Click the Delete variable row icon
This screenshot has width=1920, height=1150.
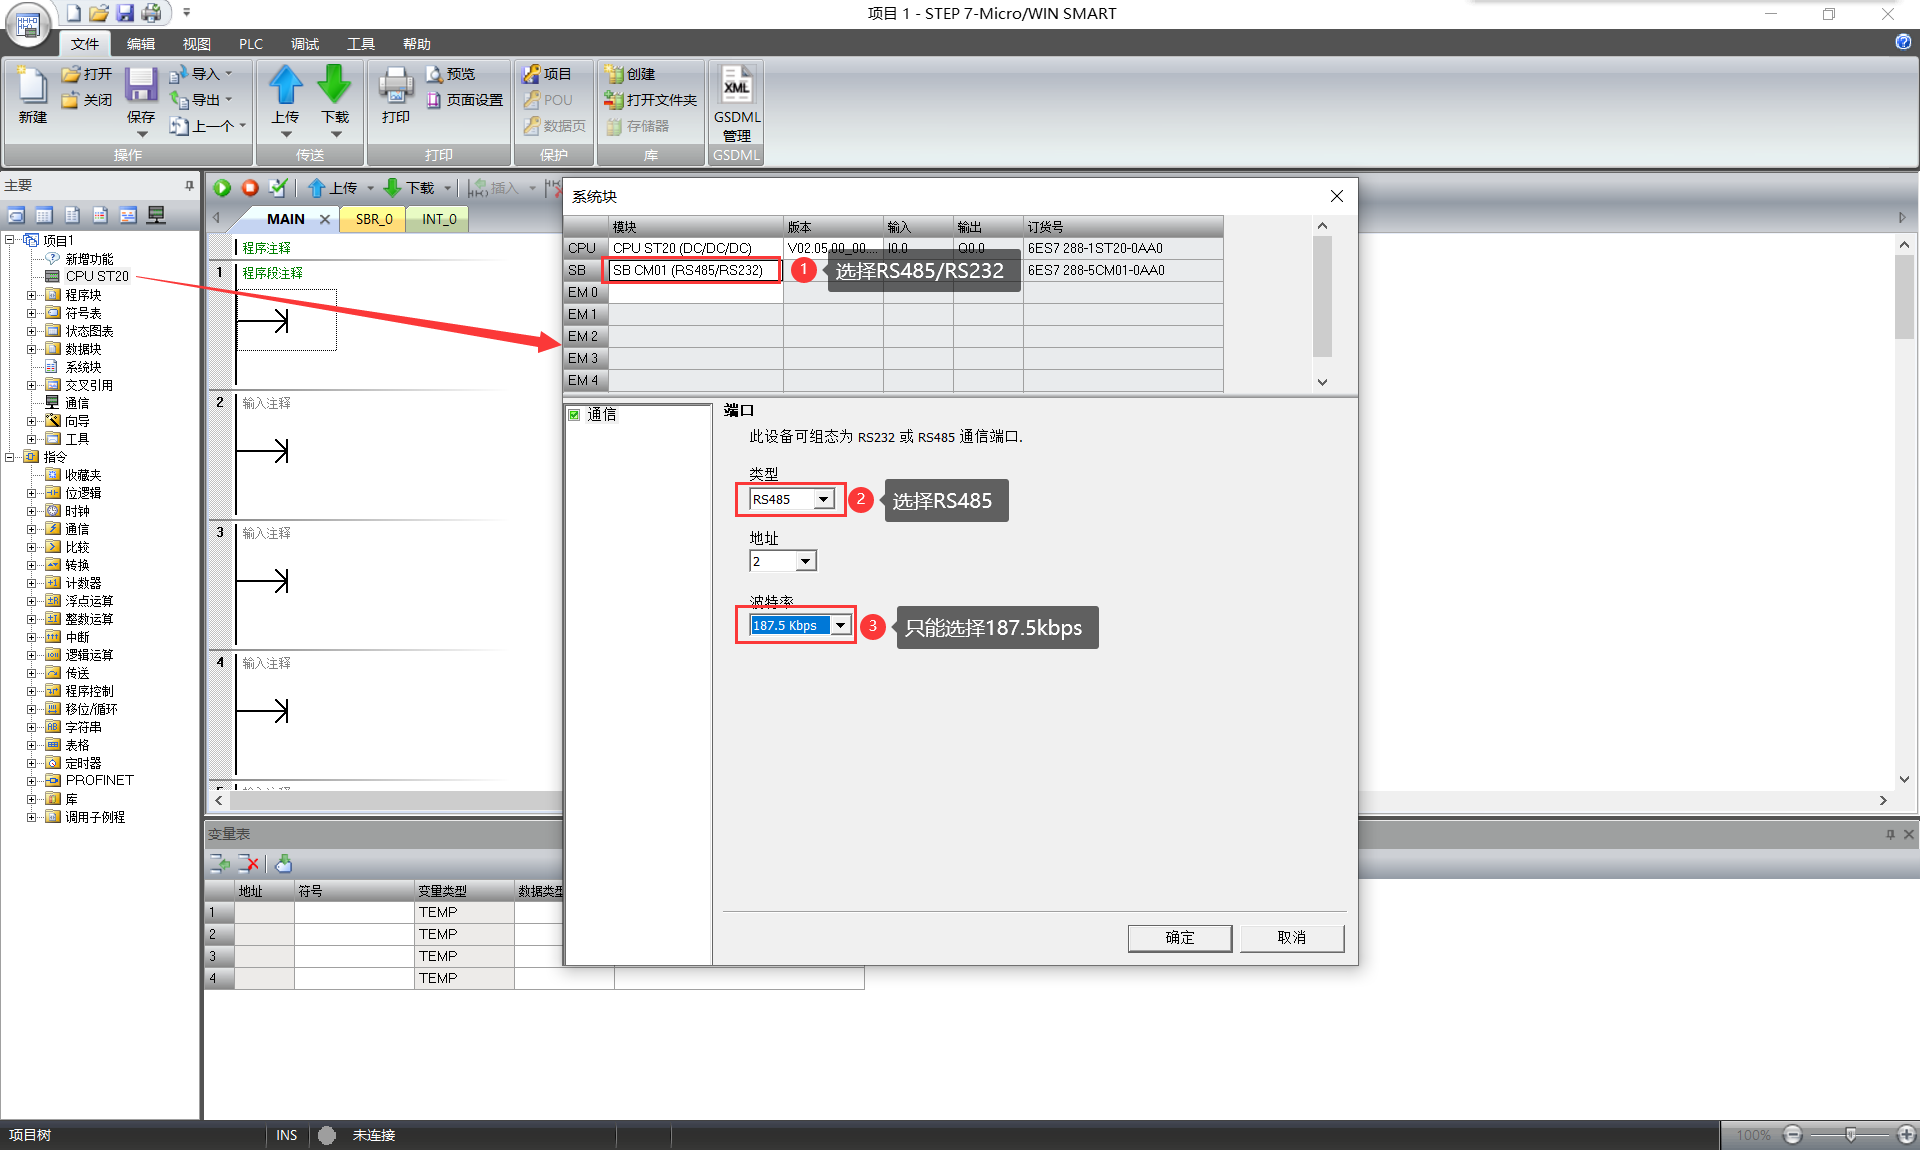(x=249, y=863)
